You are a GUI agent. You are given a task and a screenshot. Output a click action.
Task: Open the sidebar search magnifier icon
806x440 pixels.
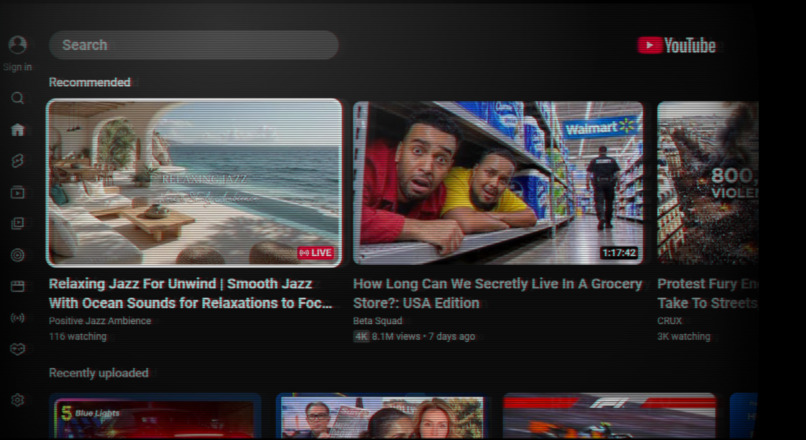pos(17,98)
